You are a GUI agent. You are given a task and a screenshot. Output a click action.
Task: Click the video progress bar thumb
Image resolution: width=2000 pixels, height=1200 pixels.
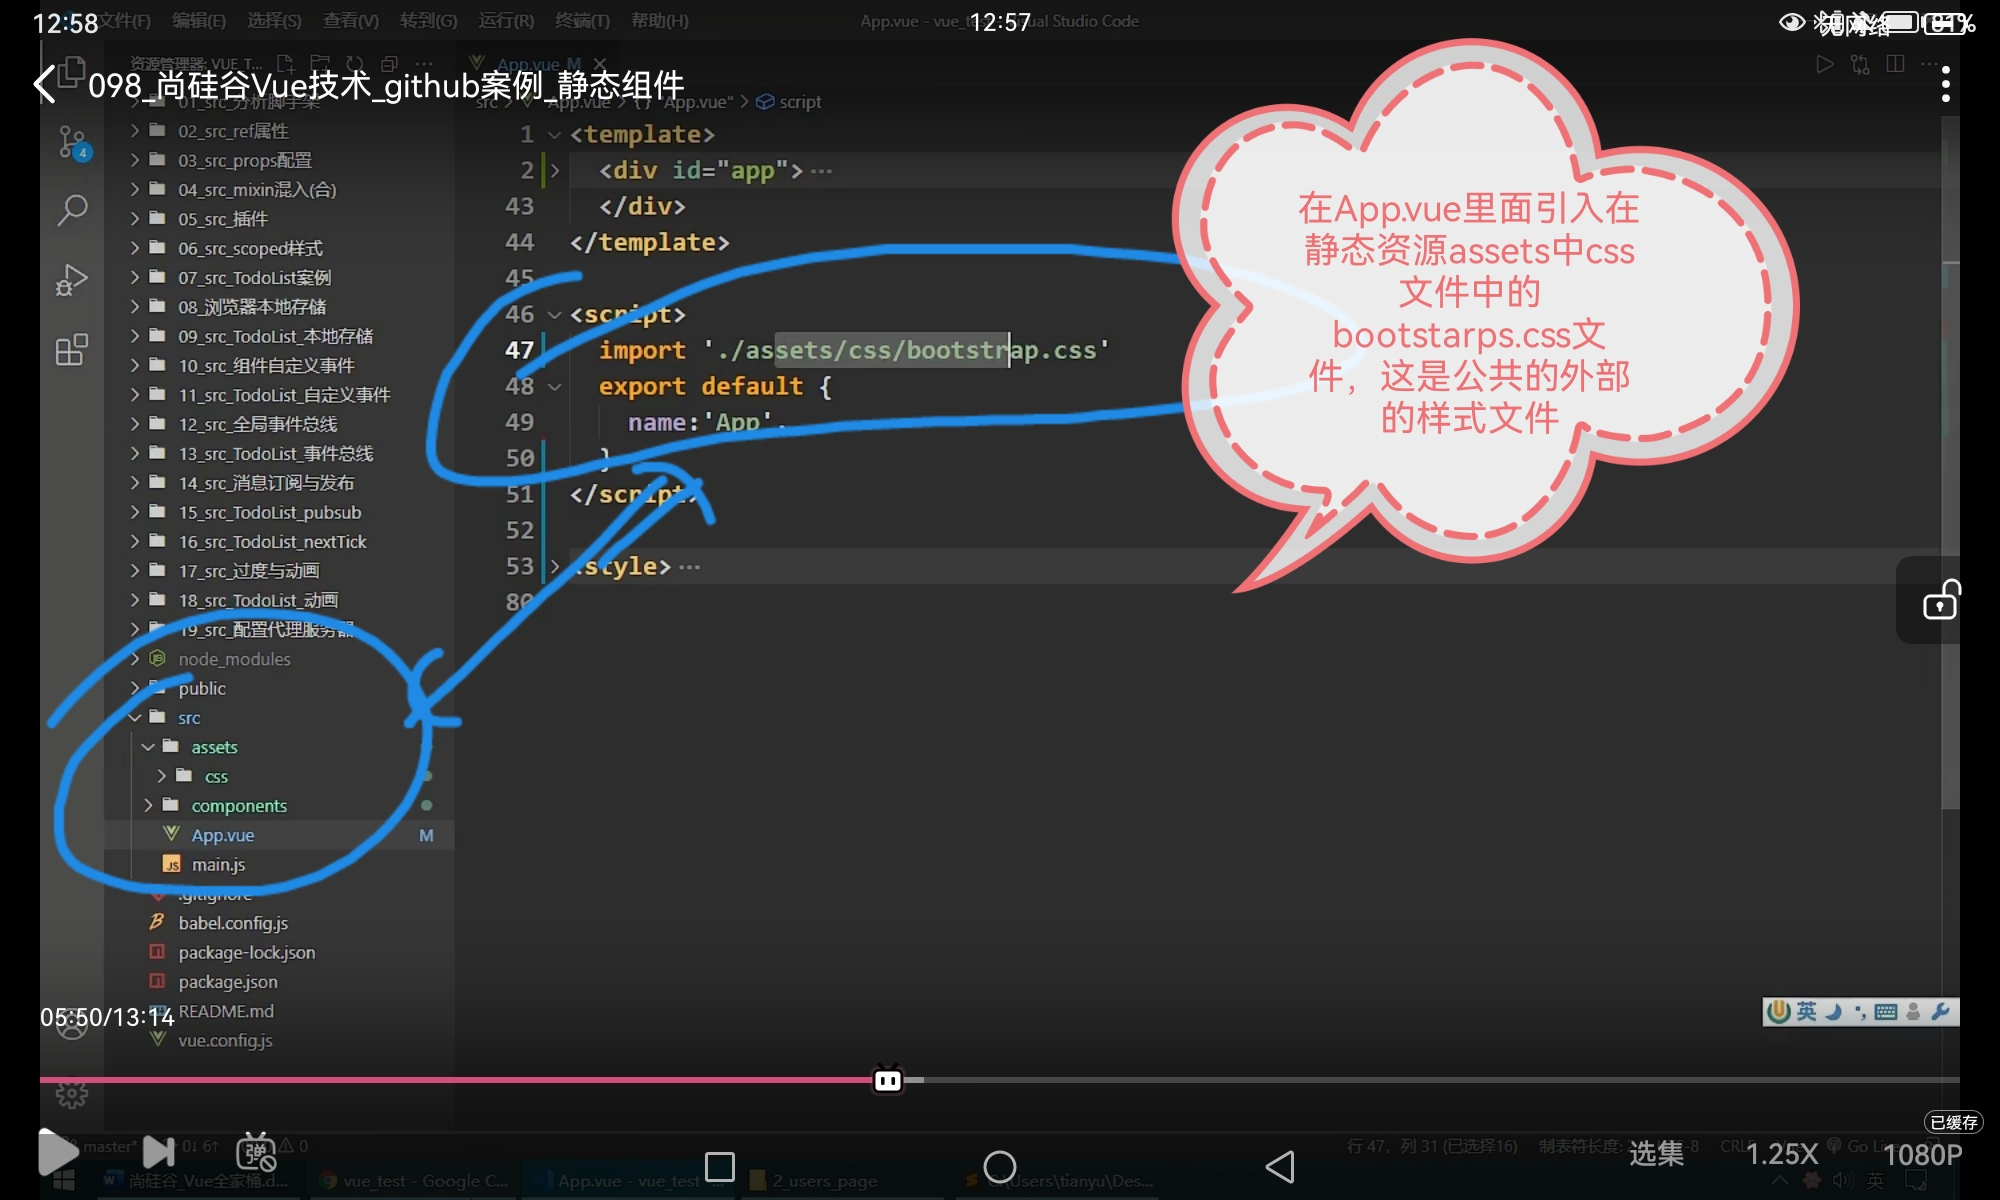click(888, 1080)
